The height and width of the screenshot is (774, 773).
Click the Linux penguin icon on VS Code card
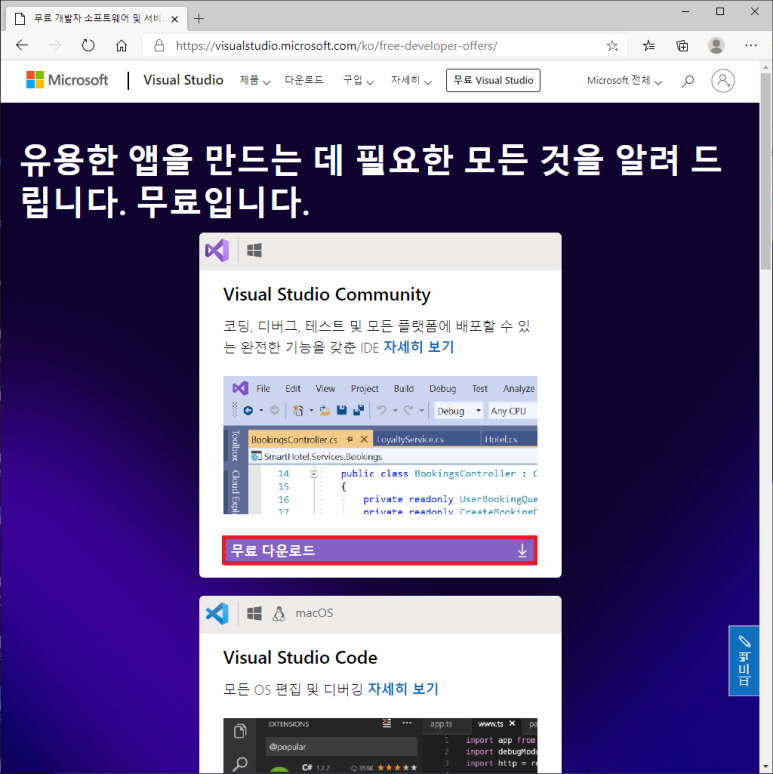(279, 614)
